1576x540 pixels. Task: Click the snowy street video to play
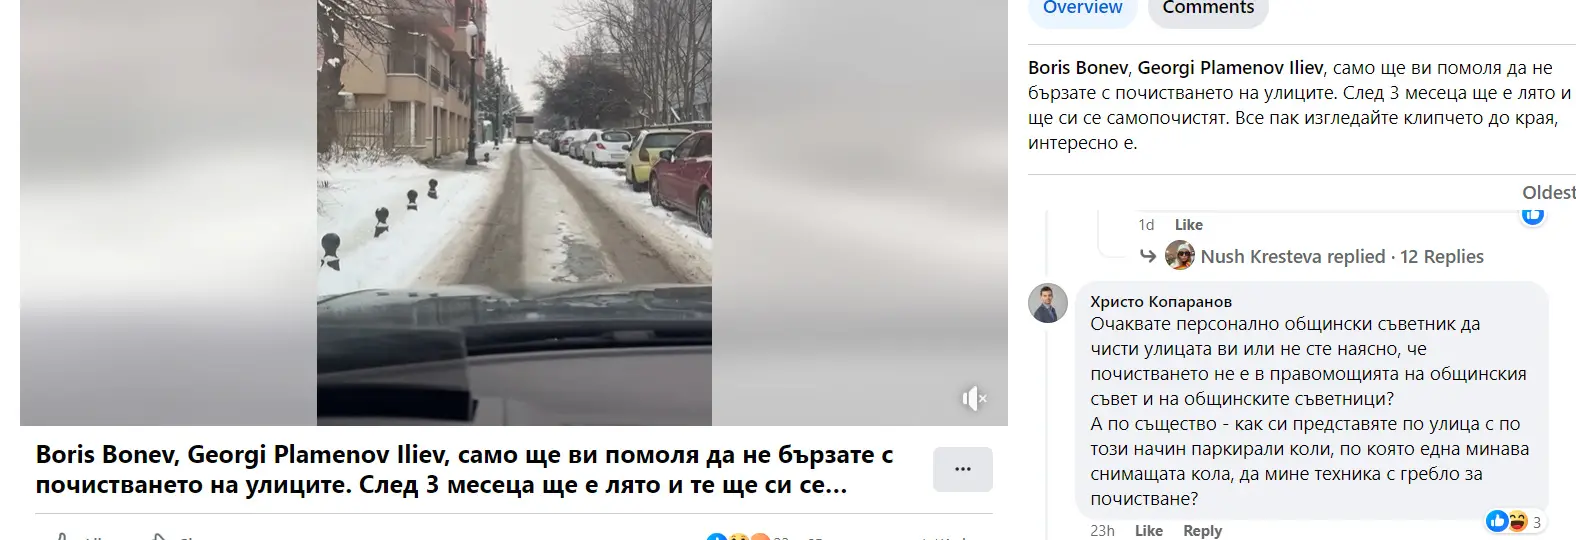click(514, 212)
